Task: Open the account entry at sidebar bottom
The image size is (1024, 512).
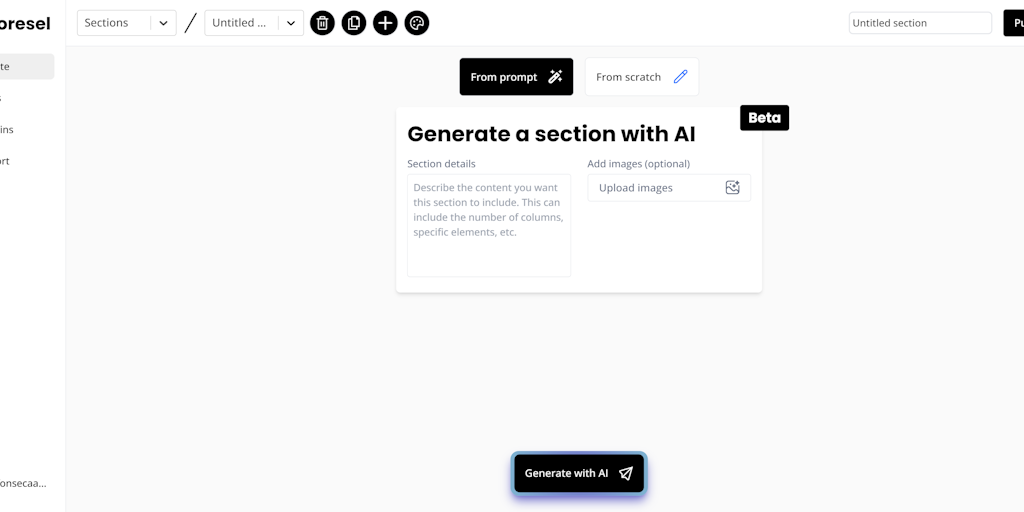Action: pyautogui.click(x=24, y=483)
